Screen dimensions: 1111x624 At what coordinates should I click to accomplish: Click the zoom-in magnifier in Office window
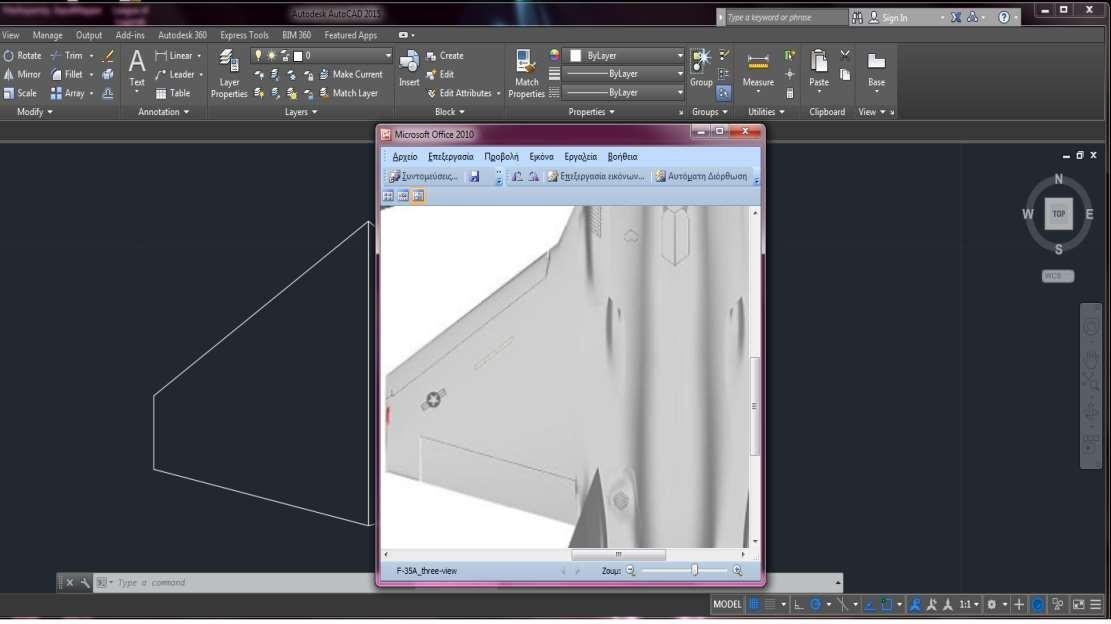point(738,571)
